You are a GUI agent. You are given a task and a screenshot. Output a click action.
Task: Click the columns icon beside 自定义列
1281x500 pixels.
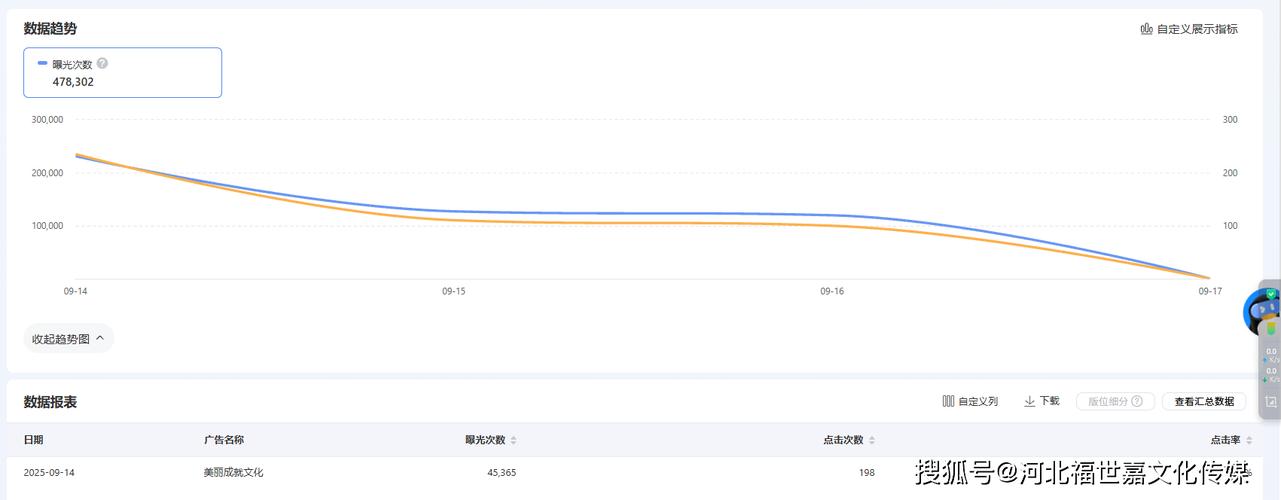[948, 401]
